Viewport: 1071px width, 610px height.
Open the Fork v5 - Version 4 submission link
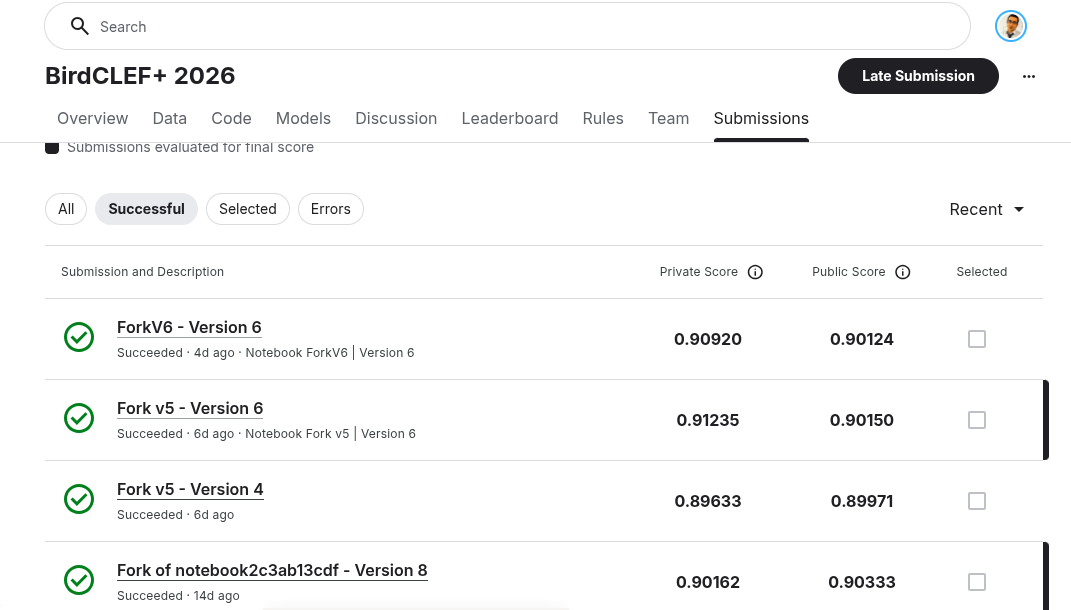[190, 490]
